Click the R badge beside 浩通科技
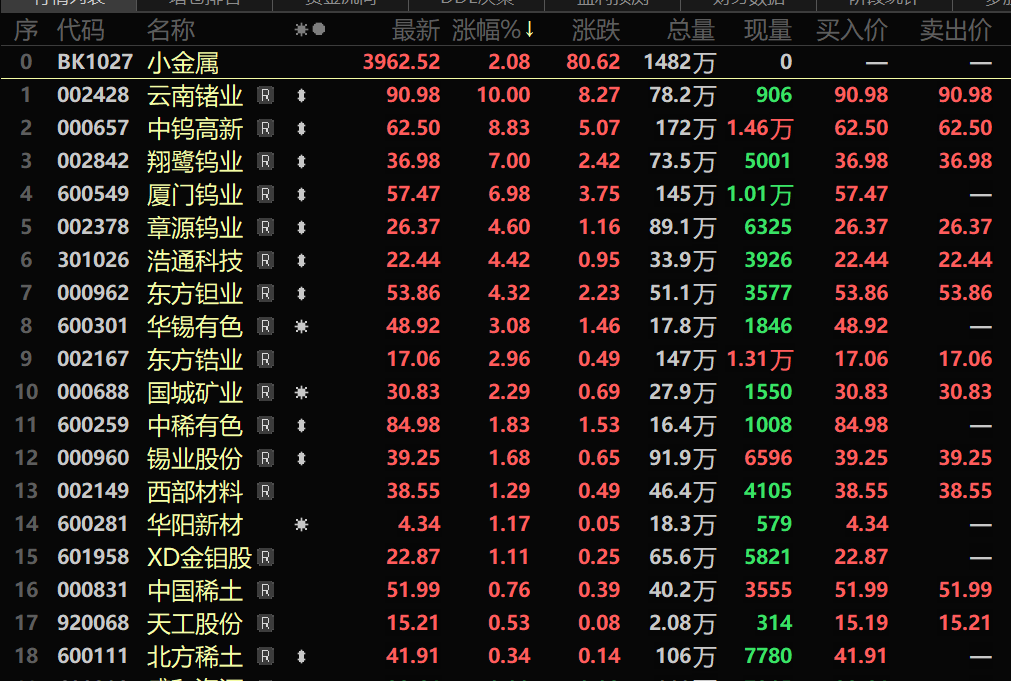The height and width of the screenshot is (681, 1011). pos(265,261)
